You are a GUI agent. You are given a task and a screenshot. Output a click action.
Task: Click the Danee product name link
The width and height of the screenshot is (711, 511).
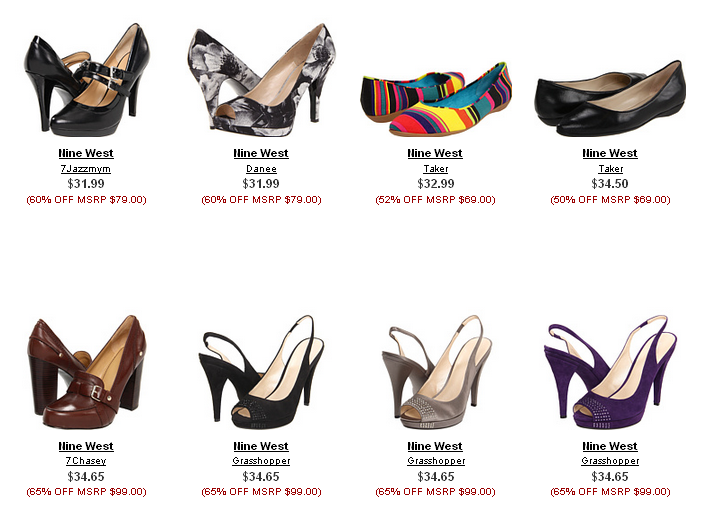(x=261, y=169)
